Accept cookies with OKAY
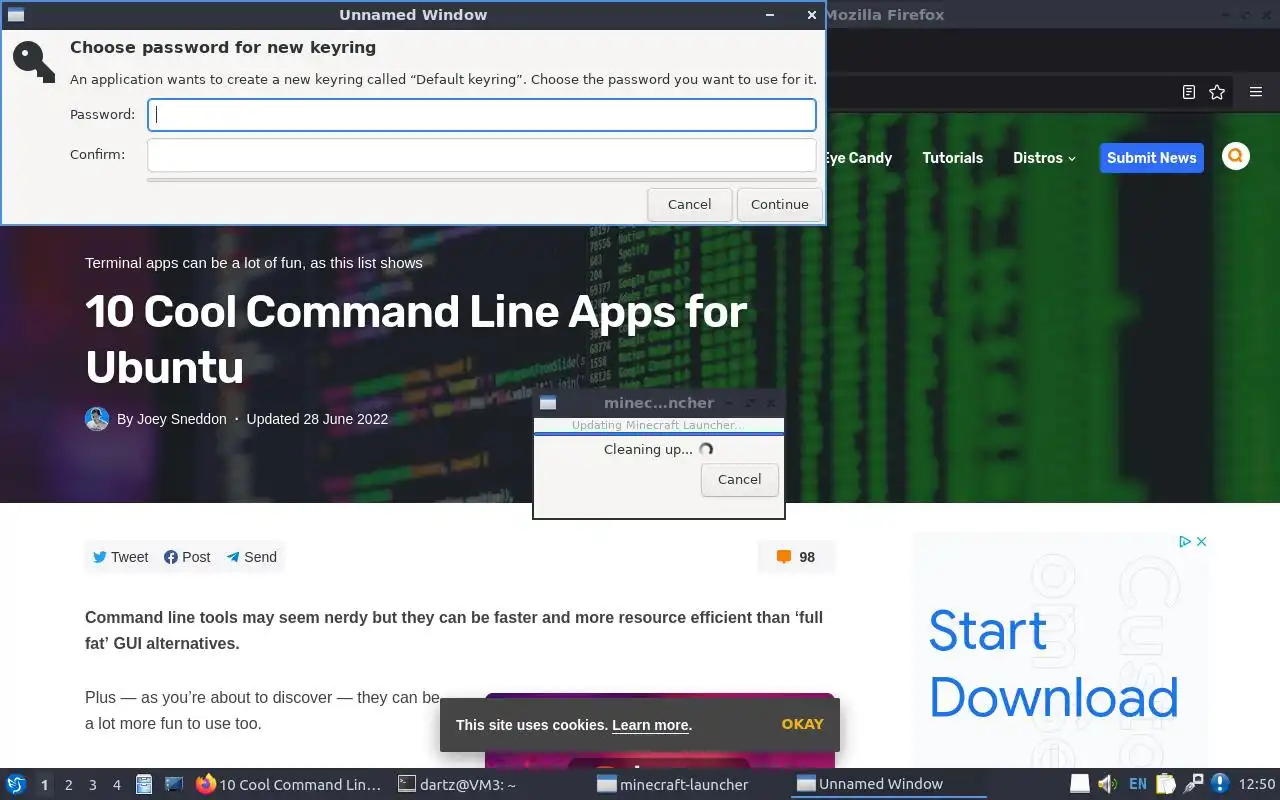This screenshot has height=800, width=1280. (803, 724)
